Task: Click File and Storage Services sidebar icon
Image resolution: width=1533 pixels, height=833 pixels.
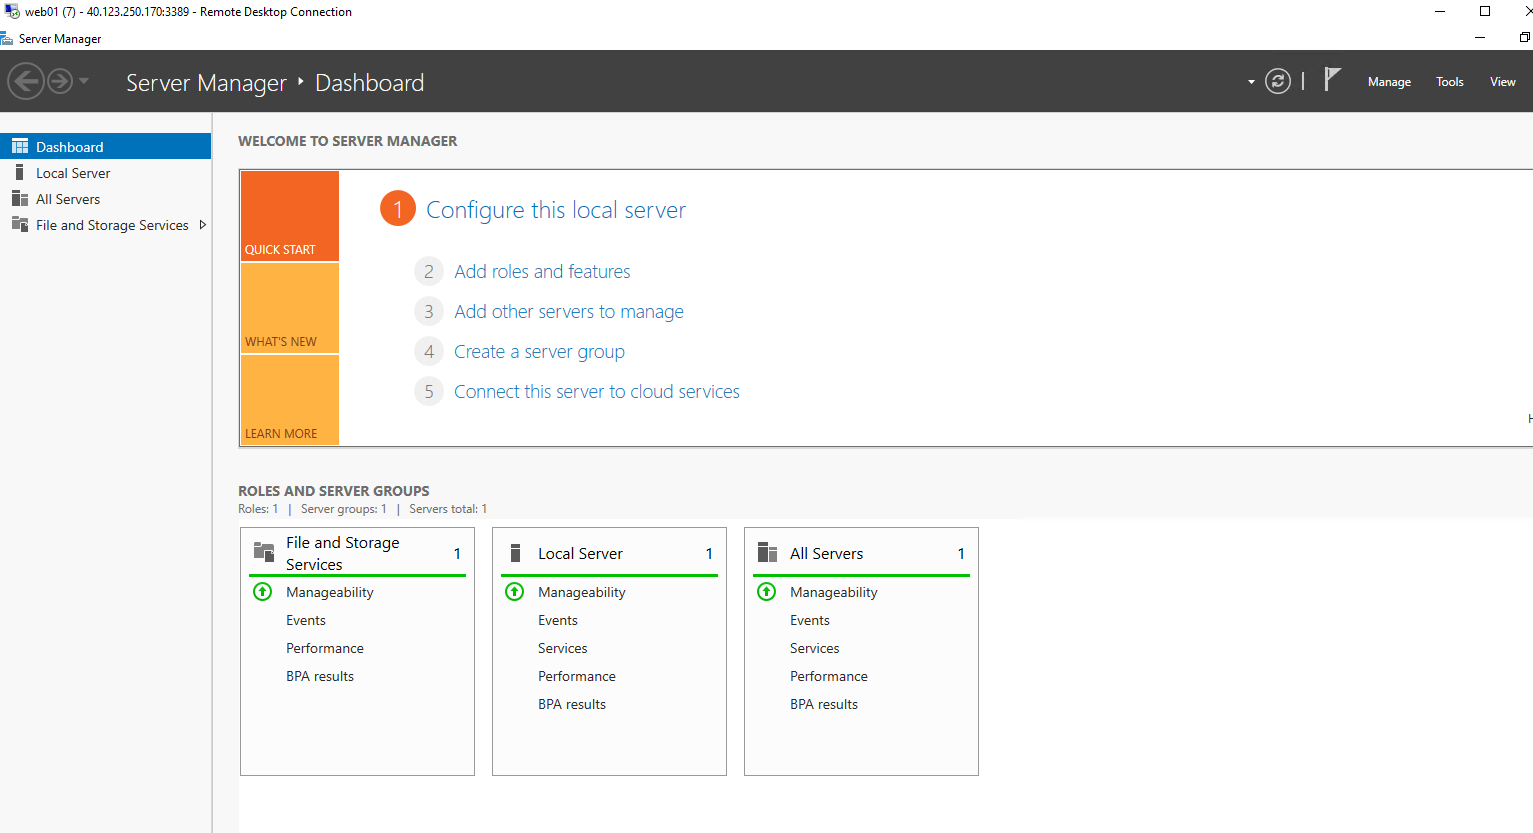Action: pos(20,224)
